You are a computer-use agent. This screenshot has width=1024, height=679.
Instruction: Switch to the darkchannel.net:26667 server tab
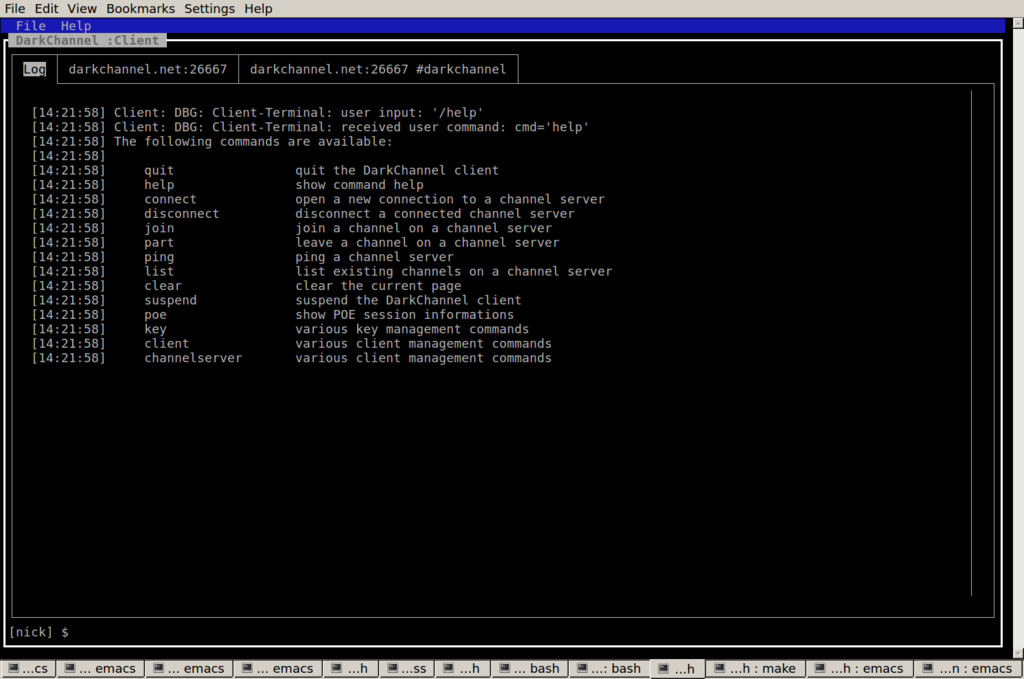tap(148, 69)
